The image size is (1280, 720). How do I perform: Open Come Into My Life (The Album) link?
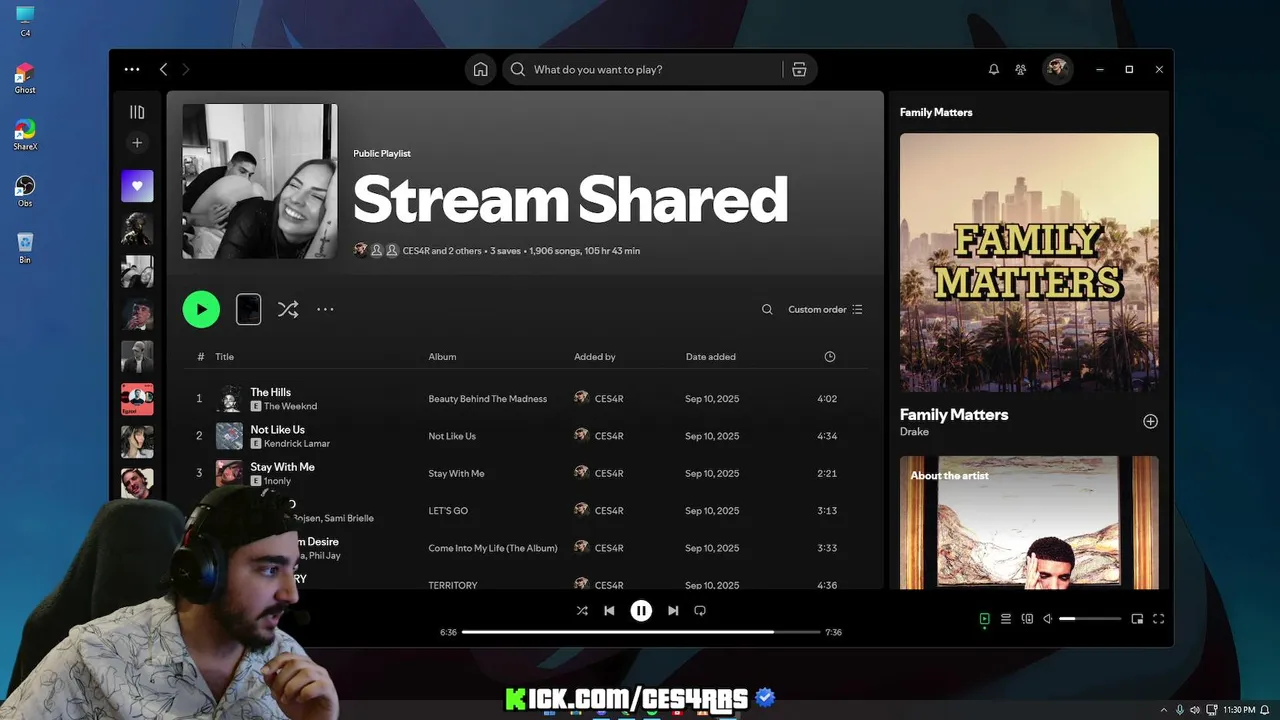click(x=493, y=548)
